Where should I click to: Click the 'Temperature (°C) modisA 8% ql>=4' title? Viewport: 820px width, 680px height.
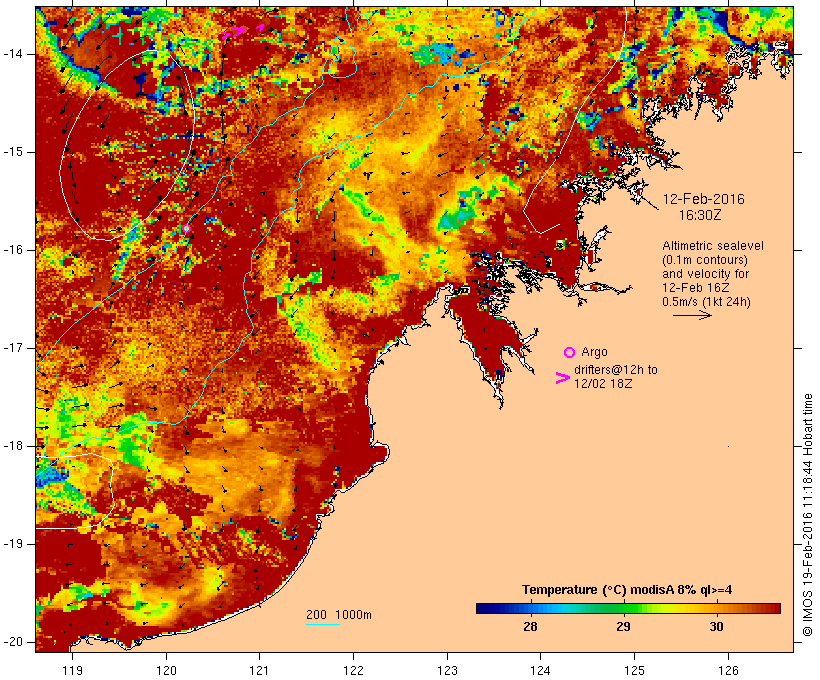point(627,590)
